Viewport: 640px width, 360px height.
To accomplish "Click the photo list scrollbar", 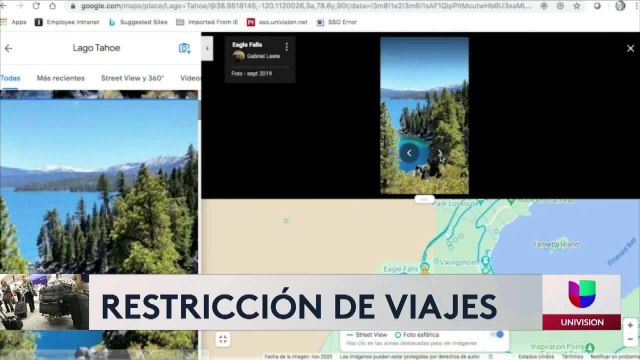I will tap(199, 110).
